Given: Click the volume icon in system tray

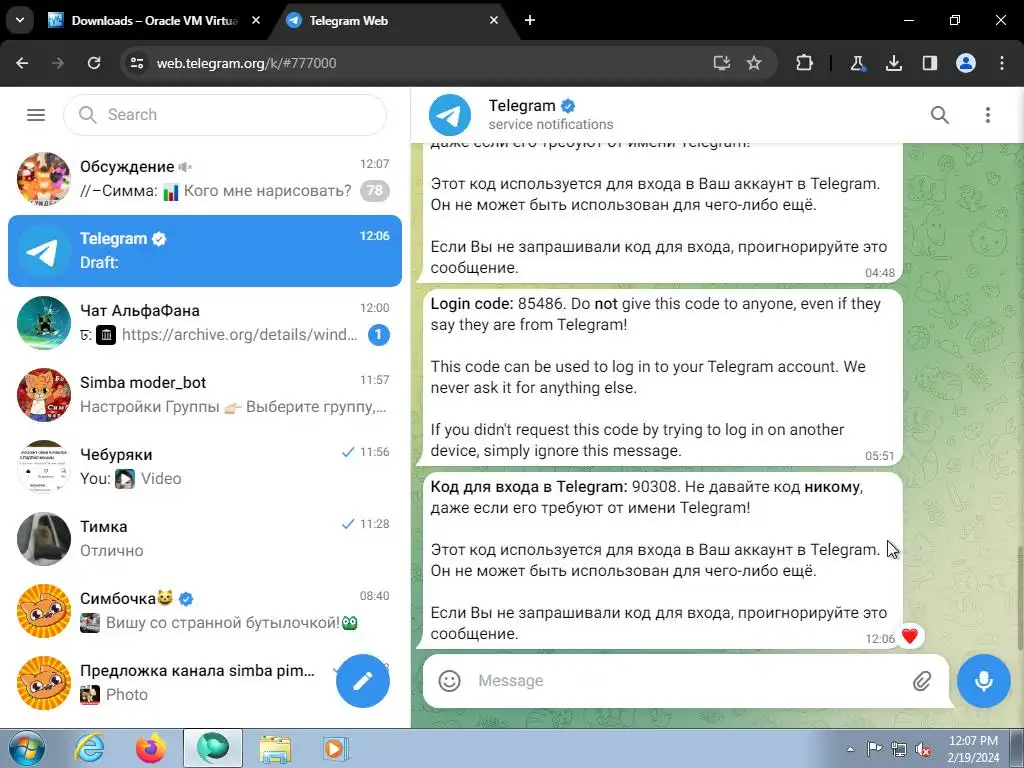Looking at the screenshot, I should click(923, 750).
